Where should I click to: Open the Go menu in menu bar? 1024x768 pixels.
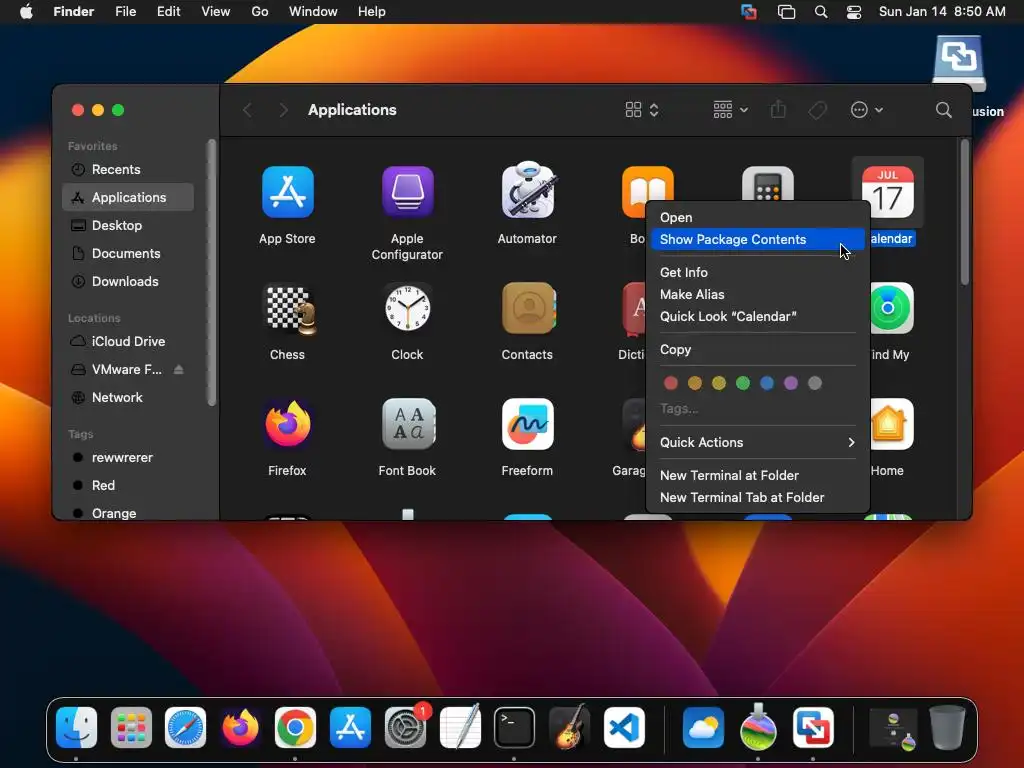coord(260,12)
